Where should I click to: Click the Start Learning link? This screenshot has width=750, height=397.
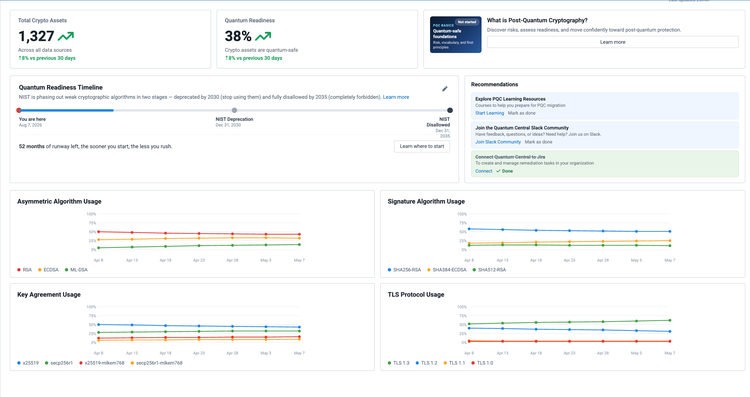coord(489,113)
